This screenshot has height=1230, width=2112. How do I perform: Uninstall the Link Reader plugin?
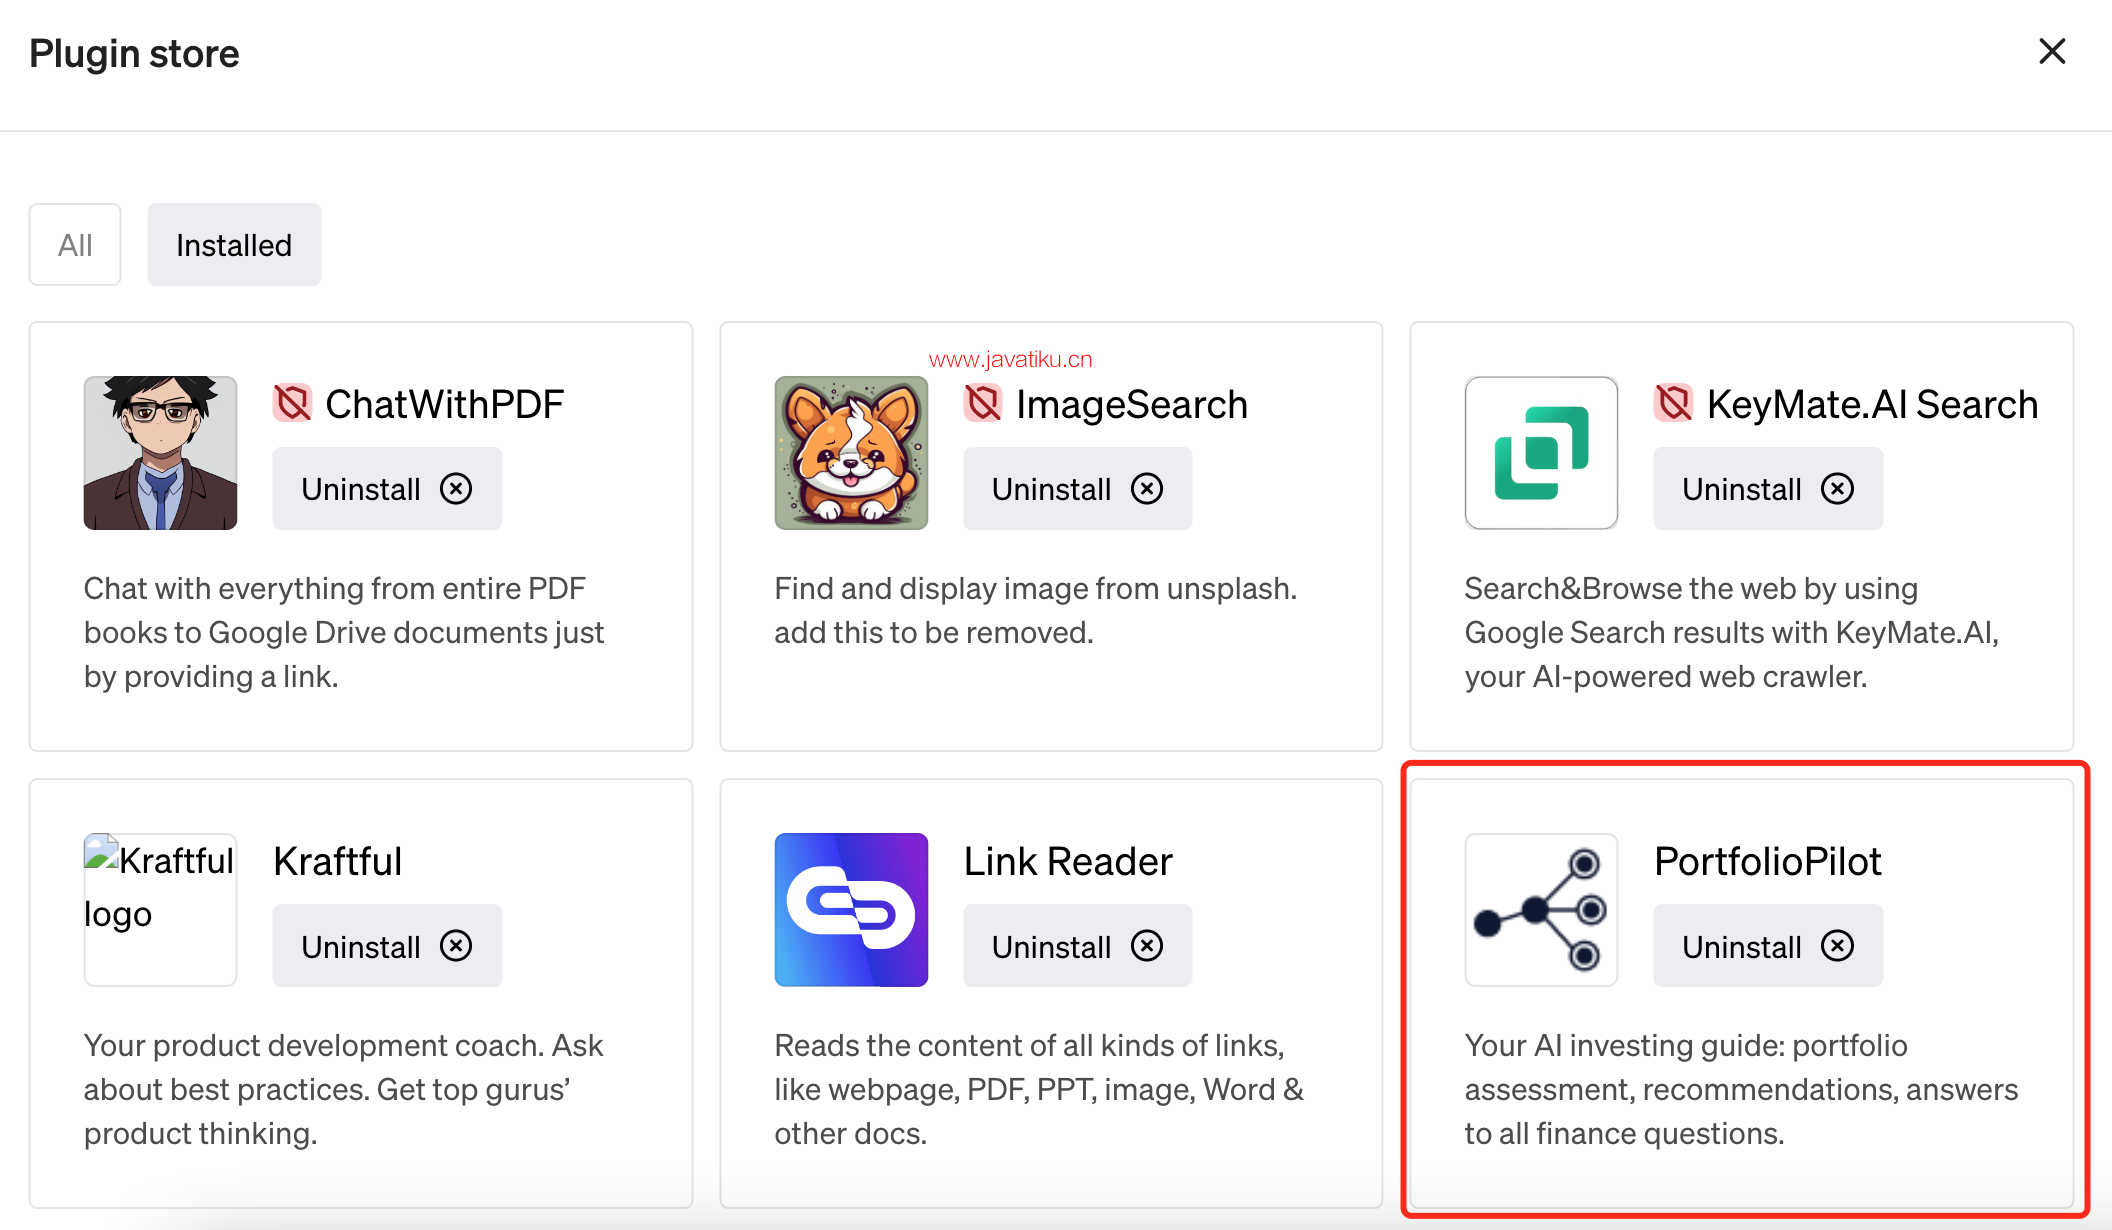(1077, 946)
